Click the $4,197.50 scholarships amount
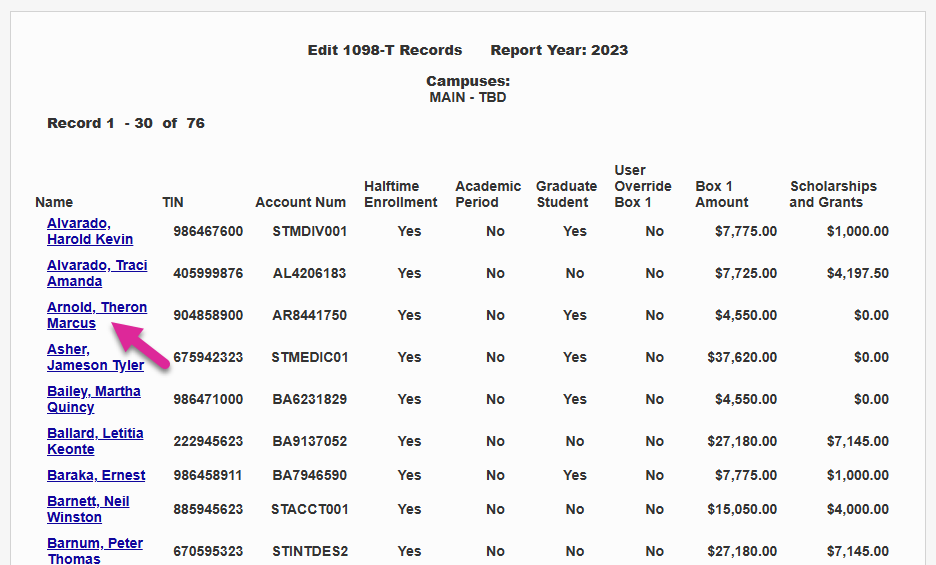Image resolution: width=936 pixels, height=565 pixels. pyautogui.click(x=857, y=273)
